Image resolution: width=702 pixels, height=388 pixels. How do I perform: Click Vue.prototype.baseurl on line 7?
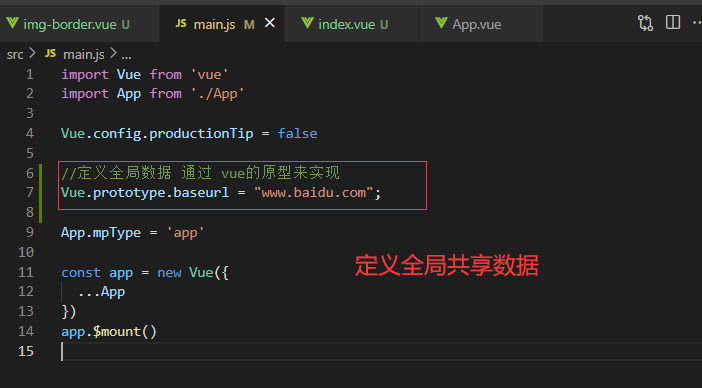145,193
